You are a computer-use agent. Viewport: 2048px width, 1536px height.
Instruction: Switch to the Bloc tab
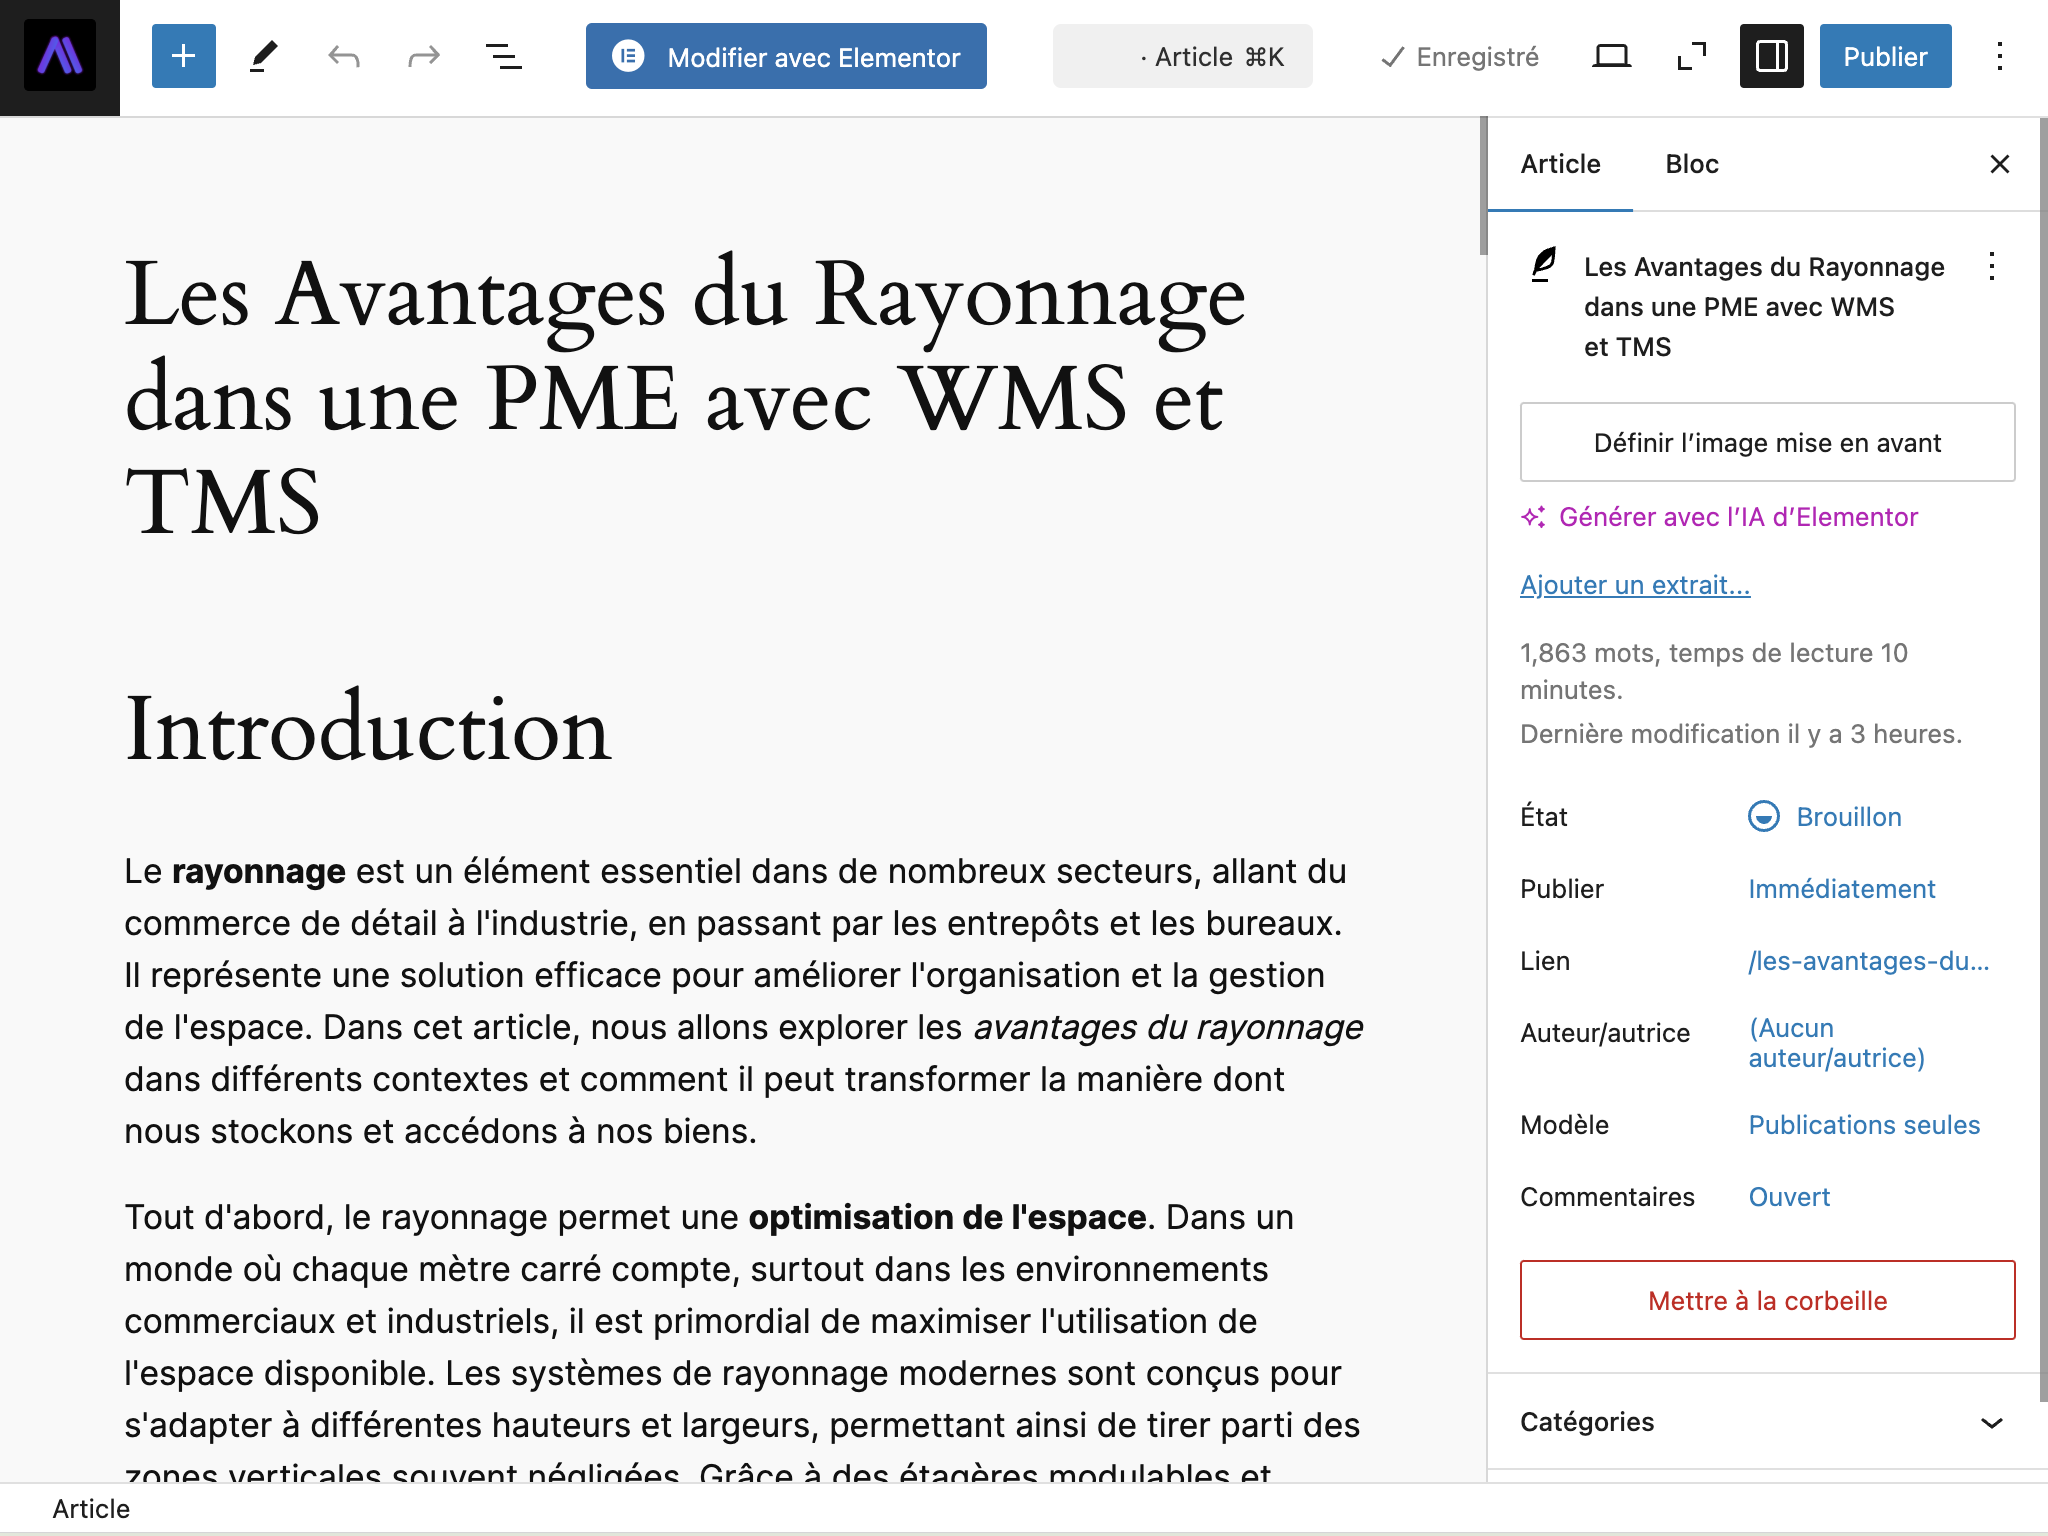coord(1692,164)
